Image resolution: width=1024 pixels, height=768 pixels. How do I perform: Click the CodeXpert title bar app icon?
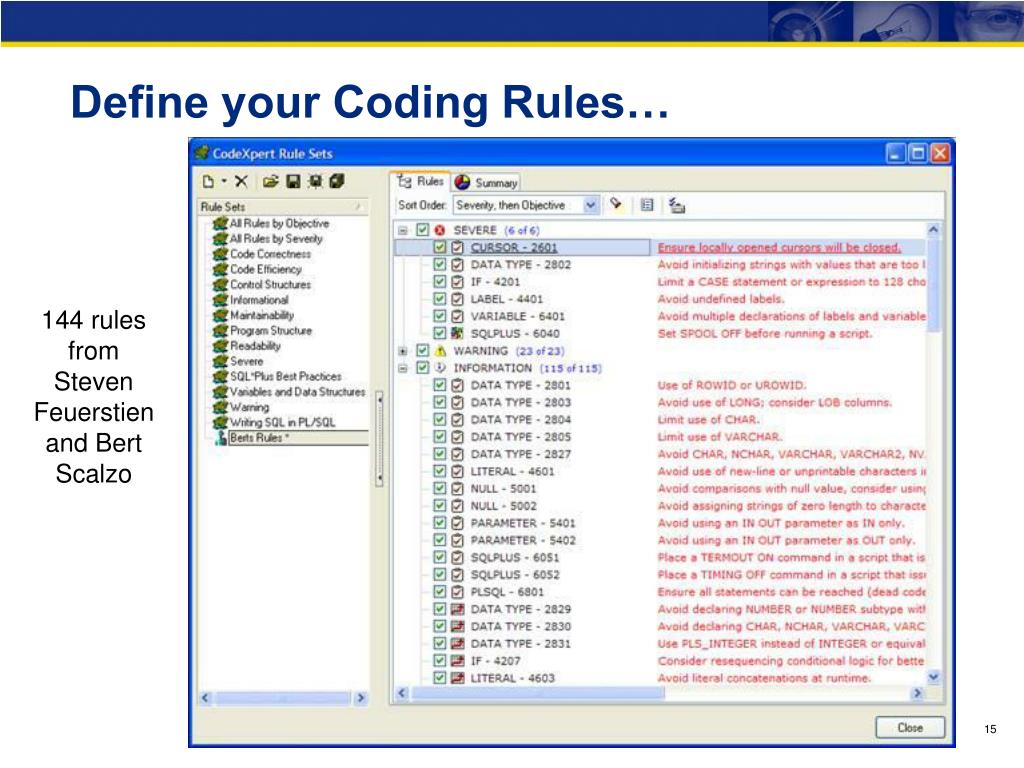[x=202, y=153]
